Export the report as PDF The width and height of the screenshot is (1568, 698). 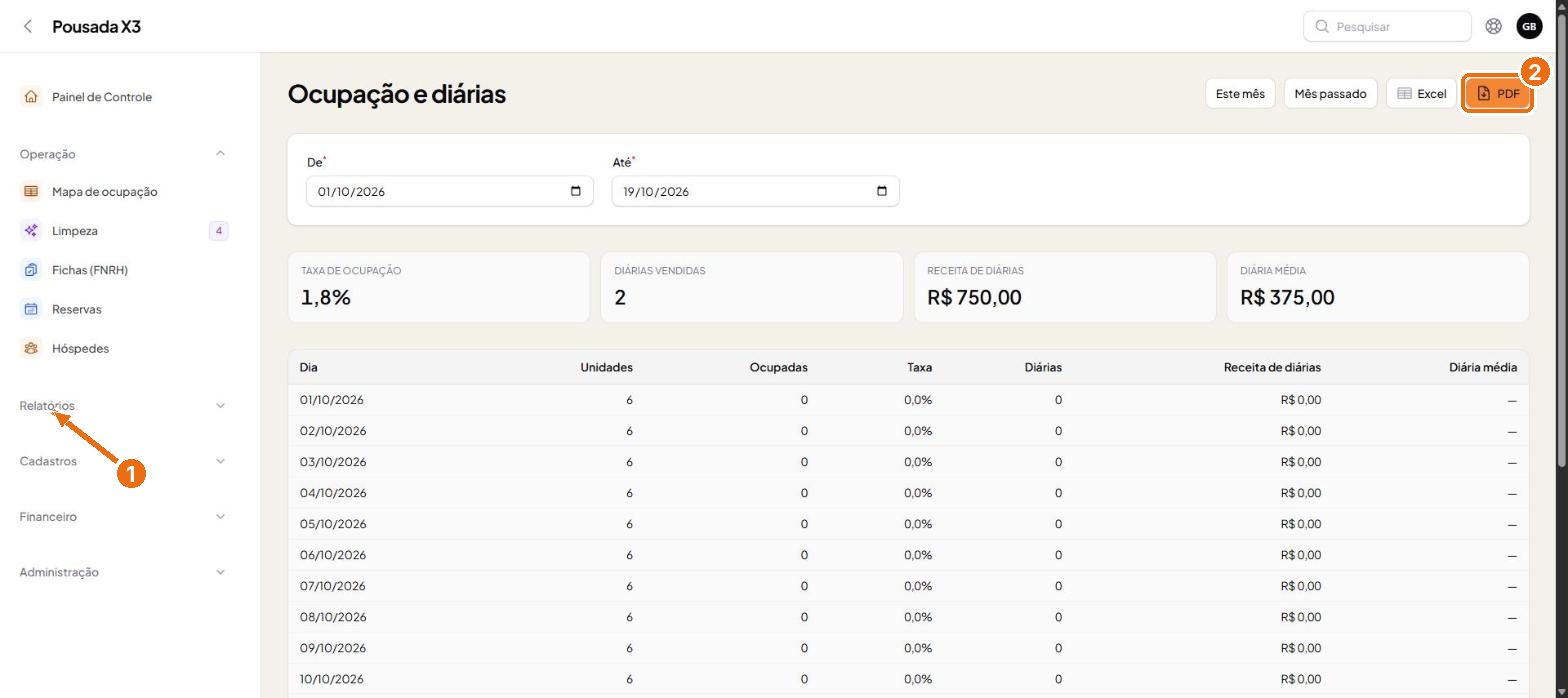coord(1498,93)
